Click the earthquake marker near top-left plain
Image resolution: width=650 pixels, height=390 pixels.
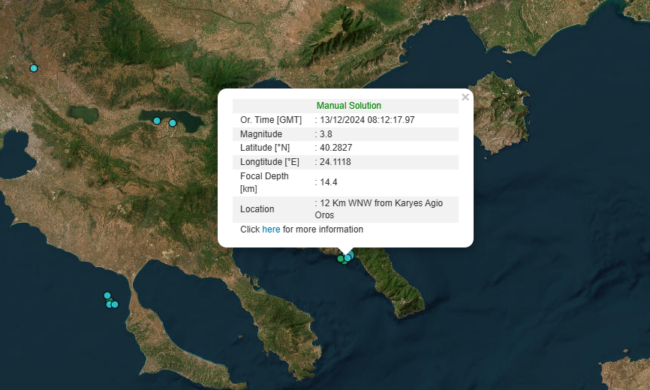point(34,68)
